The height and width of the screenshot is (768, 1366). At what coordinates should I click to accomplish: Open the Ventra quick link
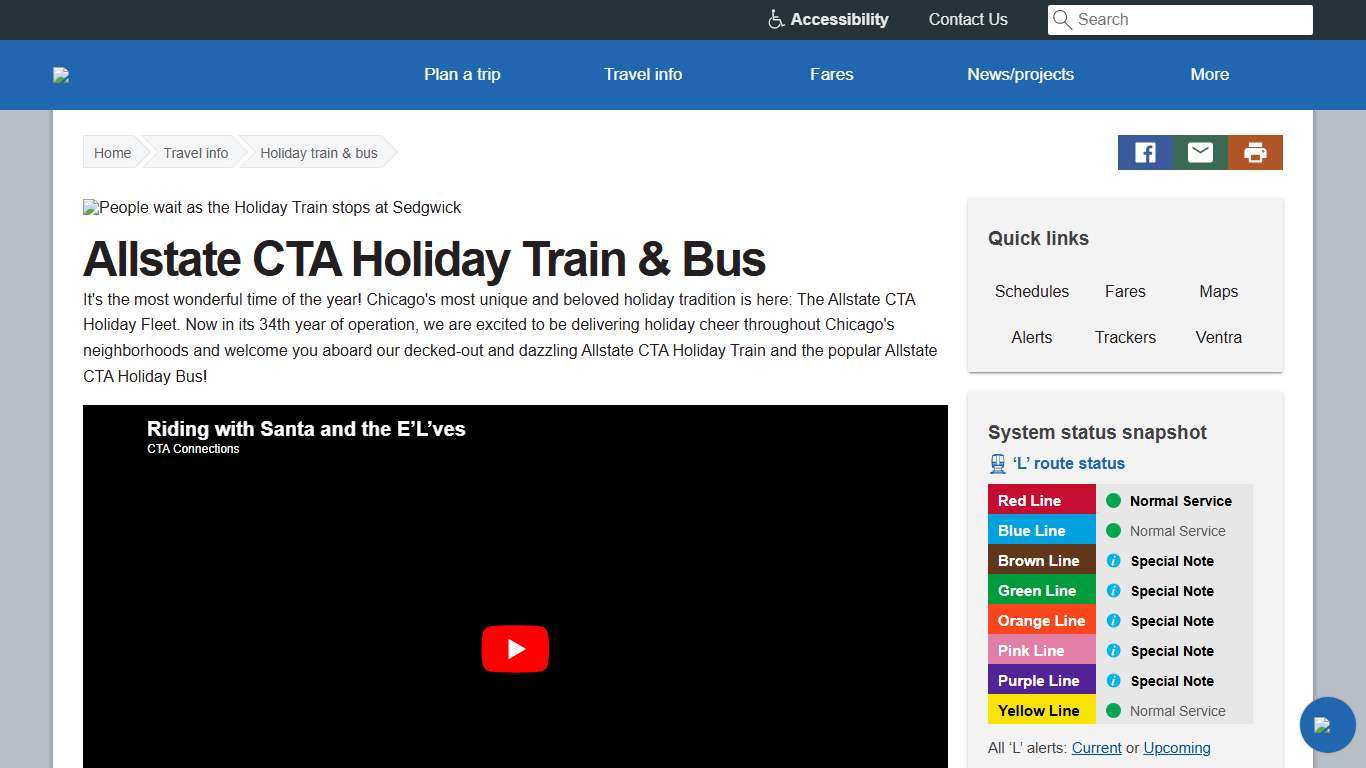[x=1218, y=337]
